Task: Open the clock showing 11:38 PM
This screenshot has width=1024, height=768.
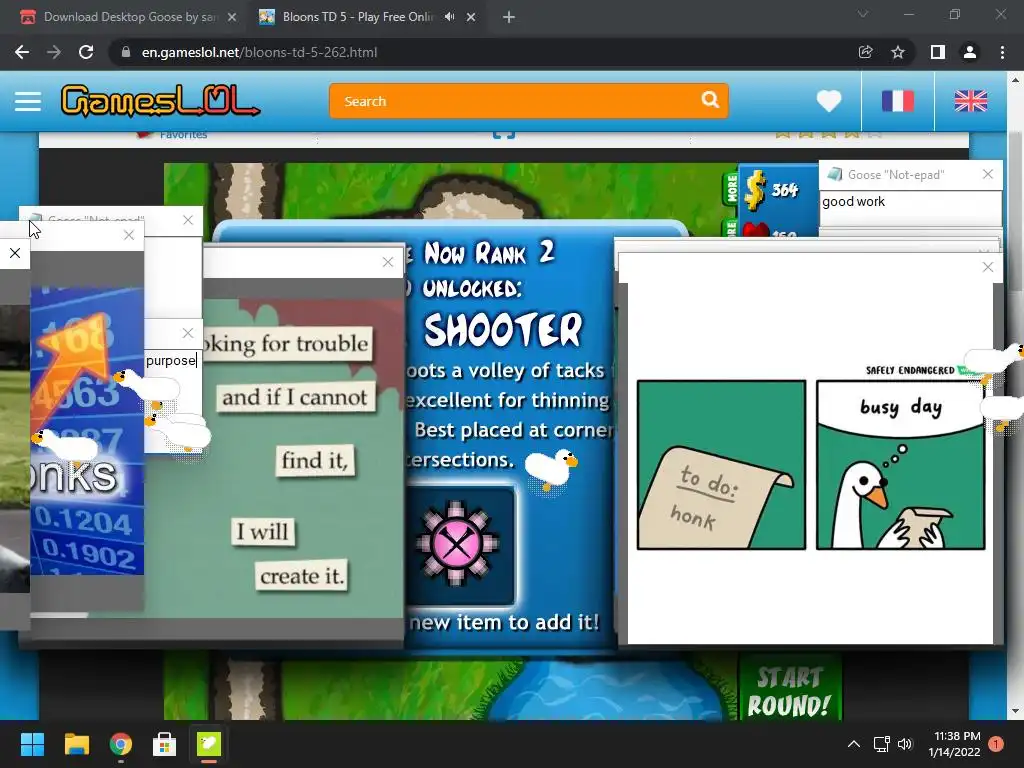Action: 954,744
